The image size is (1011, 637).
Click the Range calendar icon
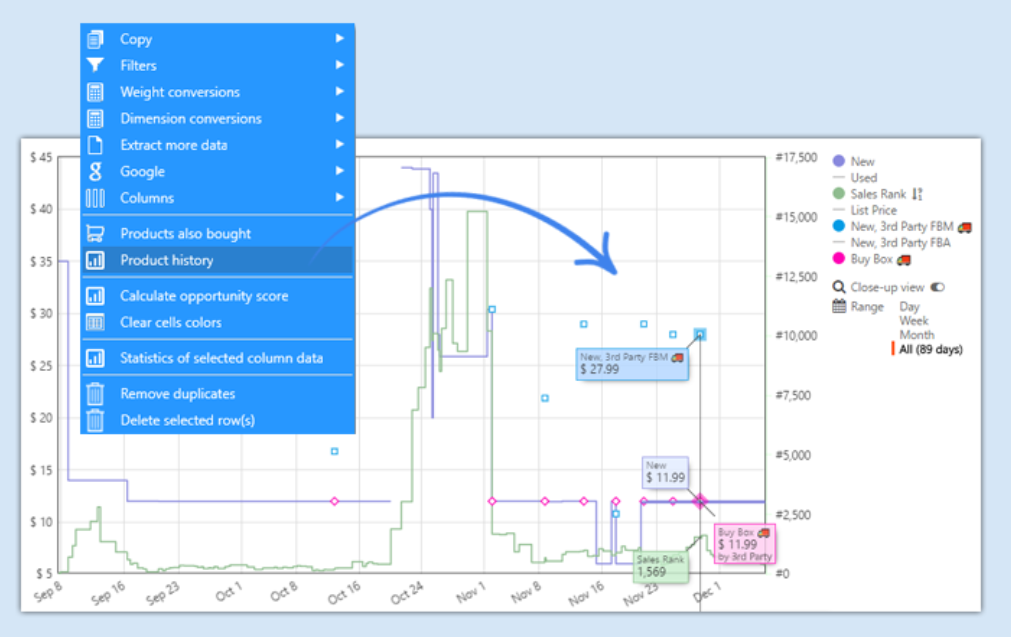coord(839,306)
